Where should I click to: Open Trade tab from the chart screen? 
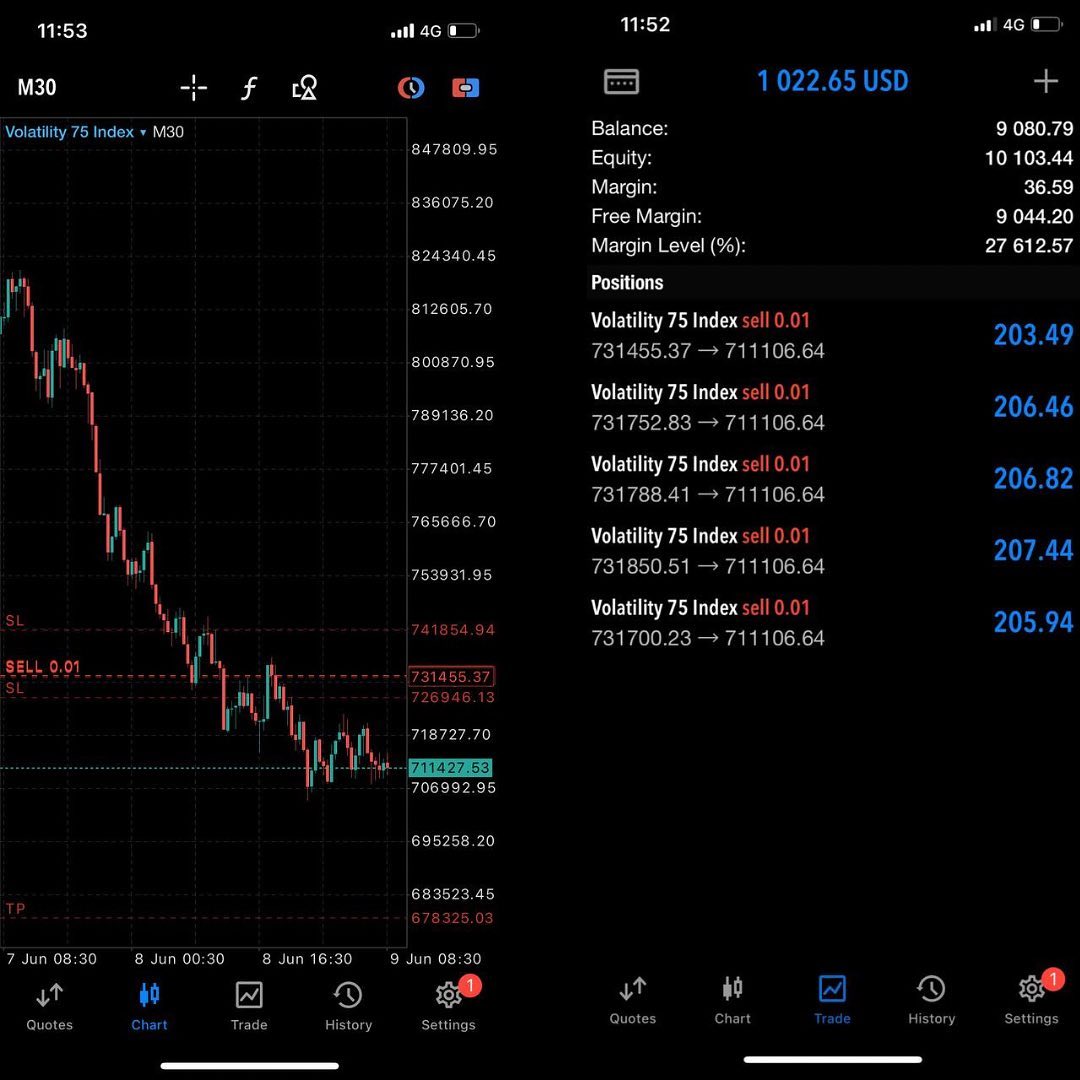(x=249, y=1006)
